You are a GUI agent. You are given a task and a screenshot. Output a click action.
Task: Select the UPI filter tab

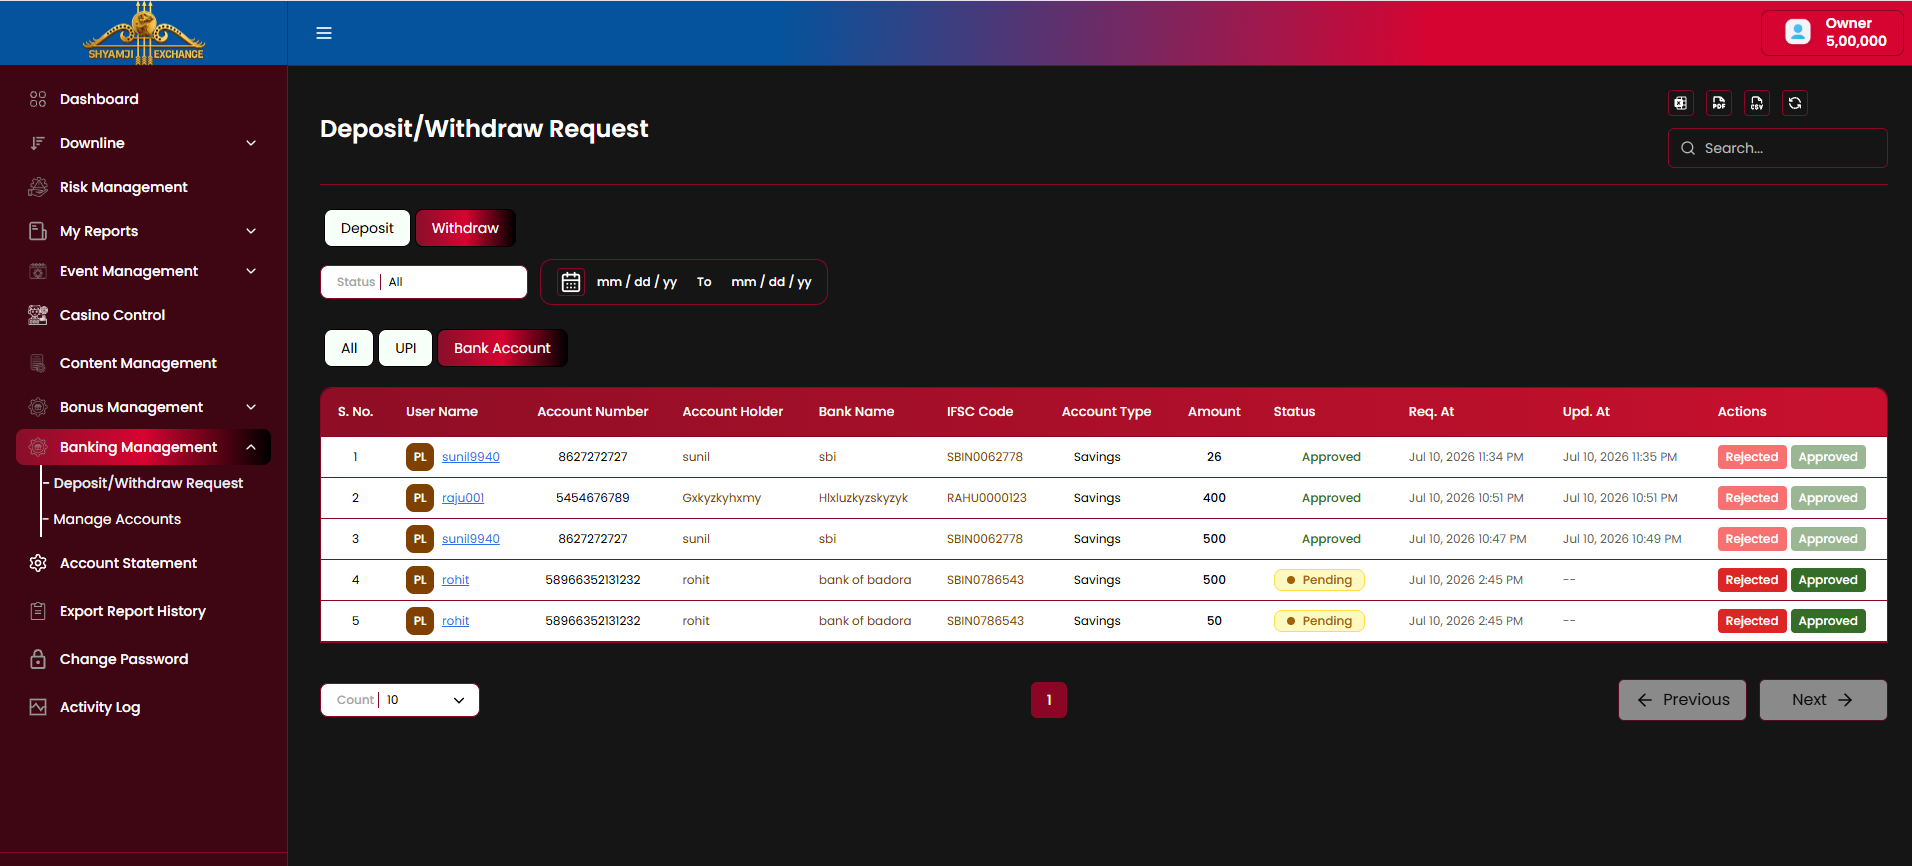[405, 348]
